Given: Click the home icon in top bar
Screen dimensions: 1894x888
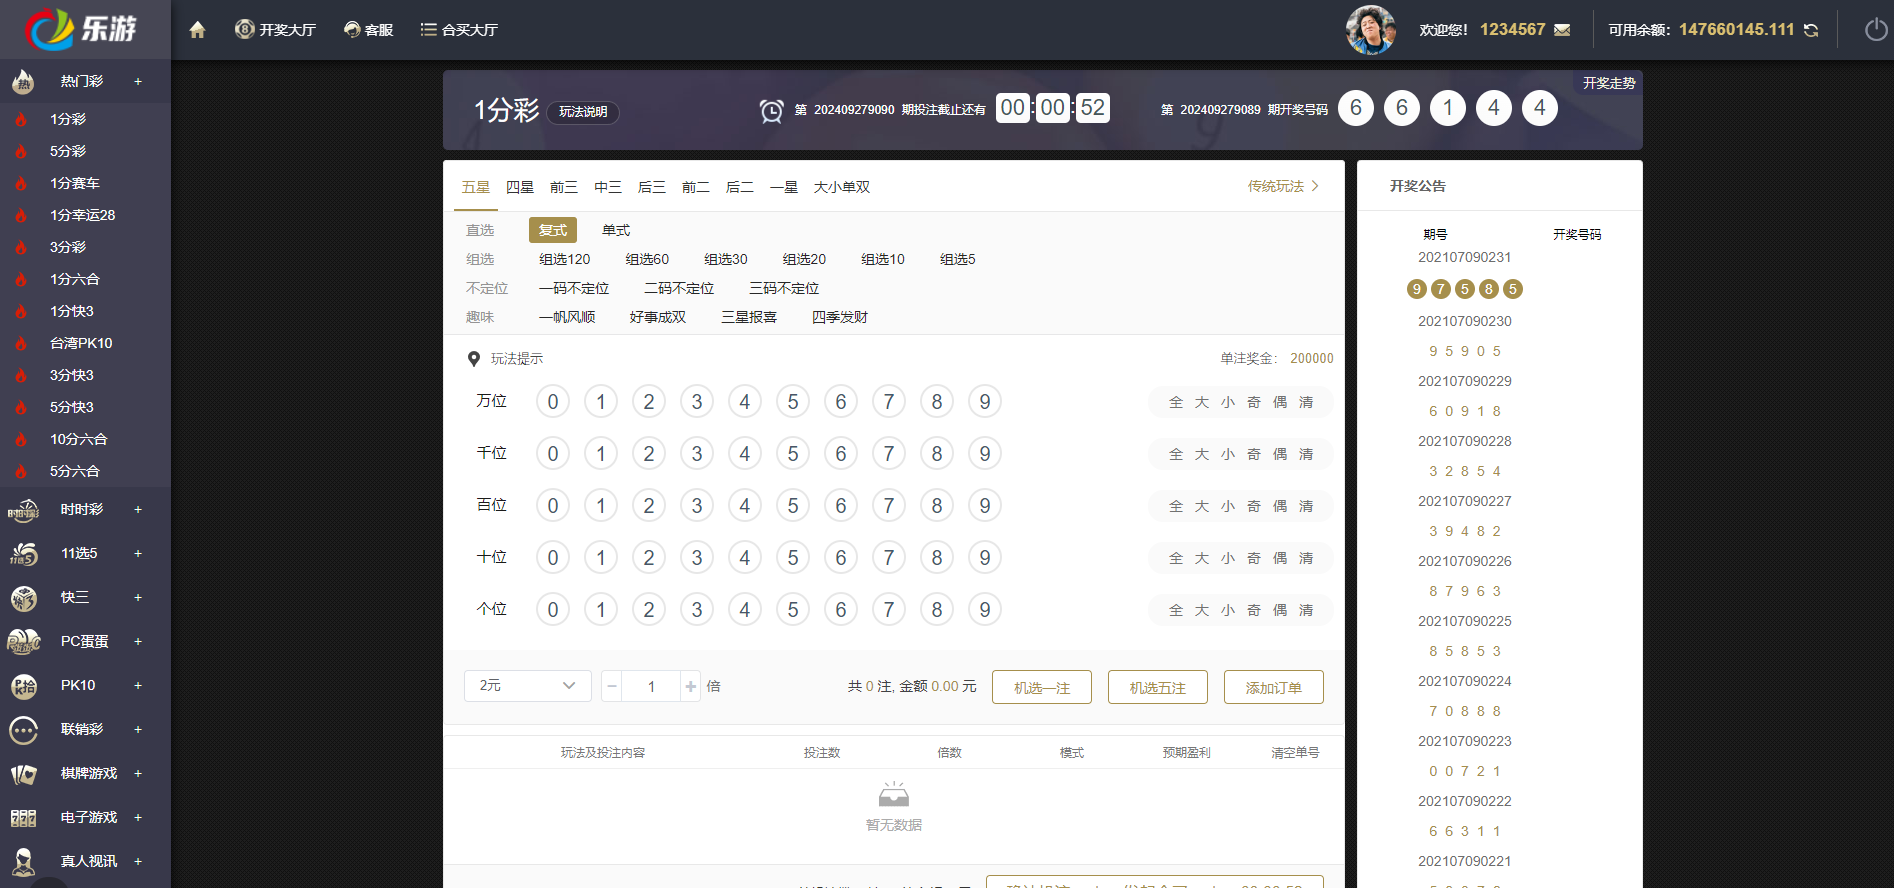Looking at the screenshot, I should [197, 30].
